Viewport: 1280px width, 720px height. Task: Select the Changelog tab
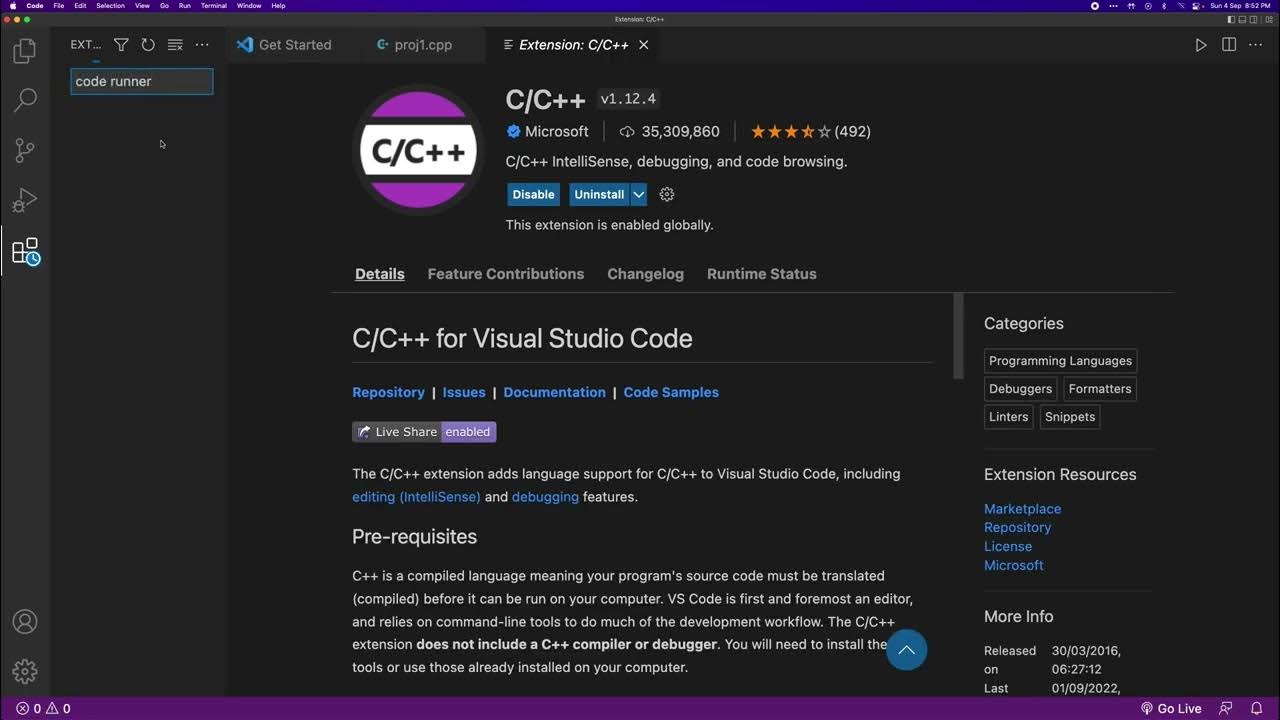point(646,274)
